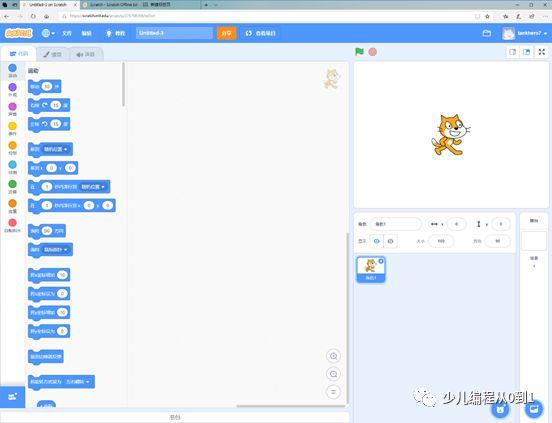The image size is (552, 423).
Task: Click the sprite name input field
Action: coord(396,224)
